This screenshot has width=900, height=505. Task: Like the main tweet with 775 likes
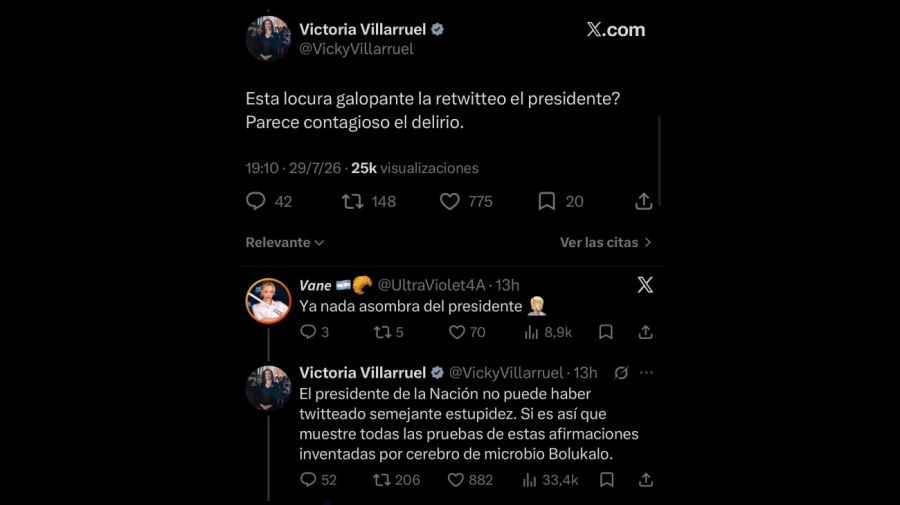449,201
